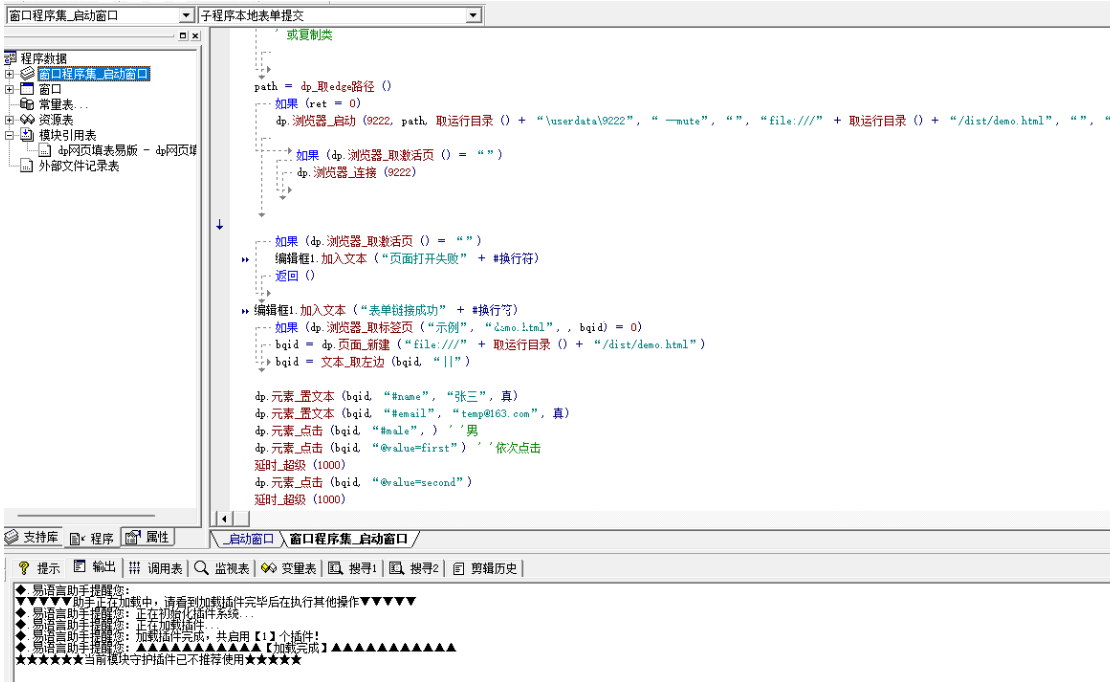Screen dimensions: 1110x682
Task: Open the 监视表 magnifier tab
Action: (221, 568)
